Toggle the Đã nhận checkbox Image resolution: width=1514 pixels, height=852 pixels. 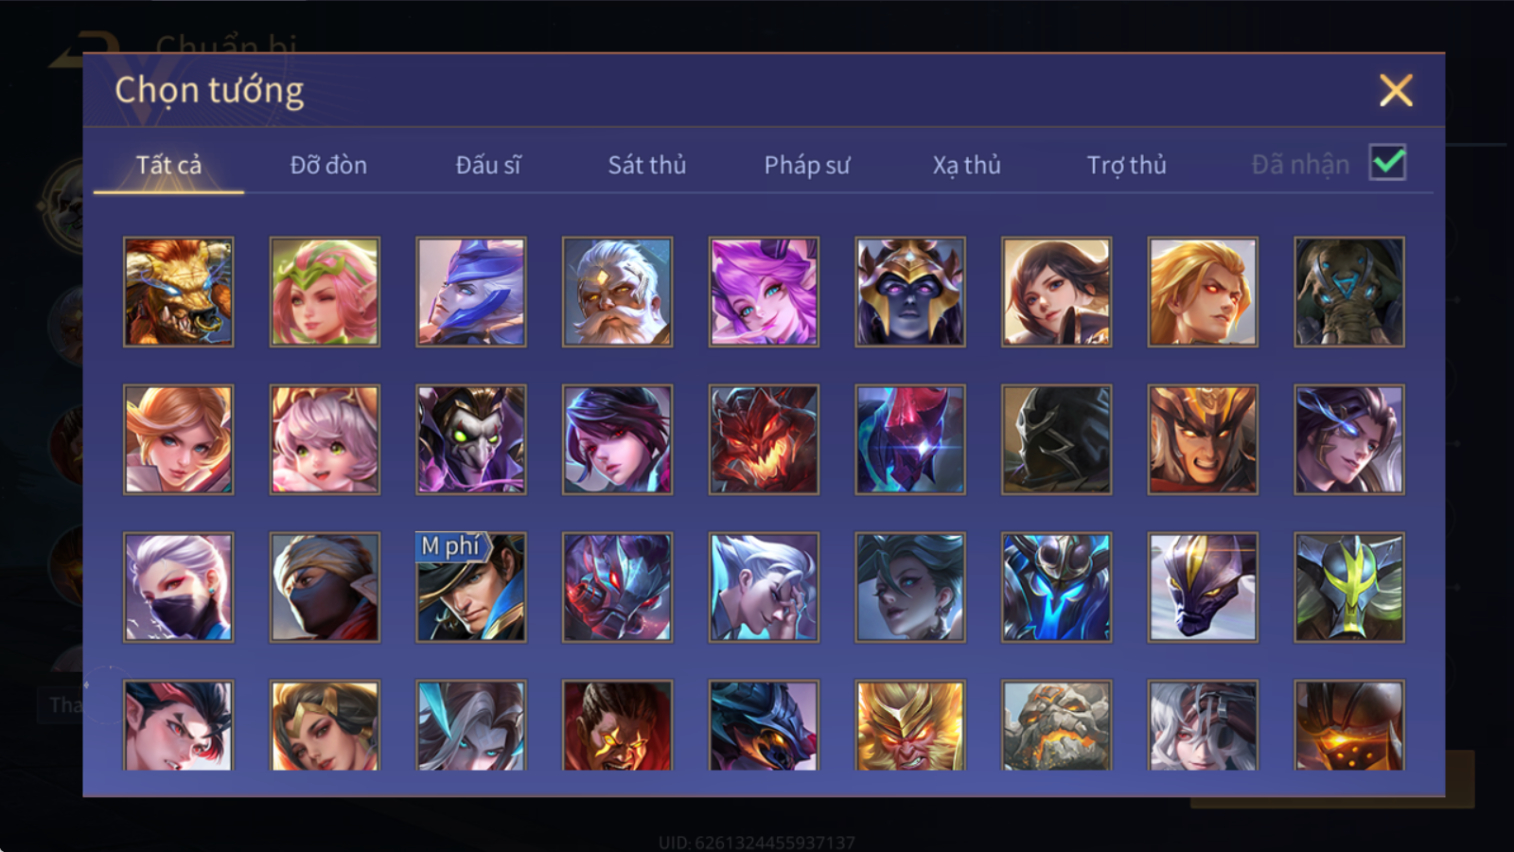coord(1388,163)
